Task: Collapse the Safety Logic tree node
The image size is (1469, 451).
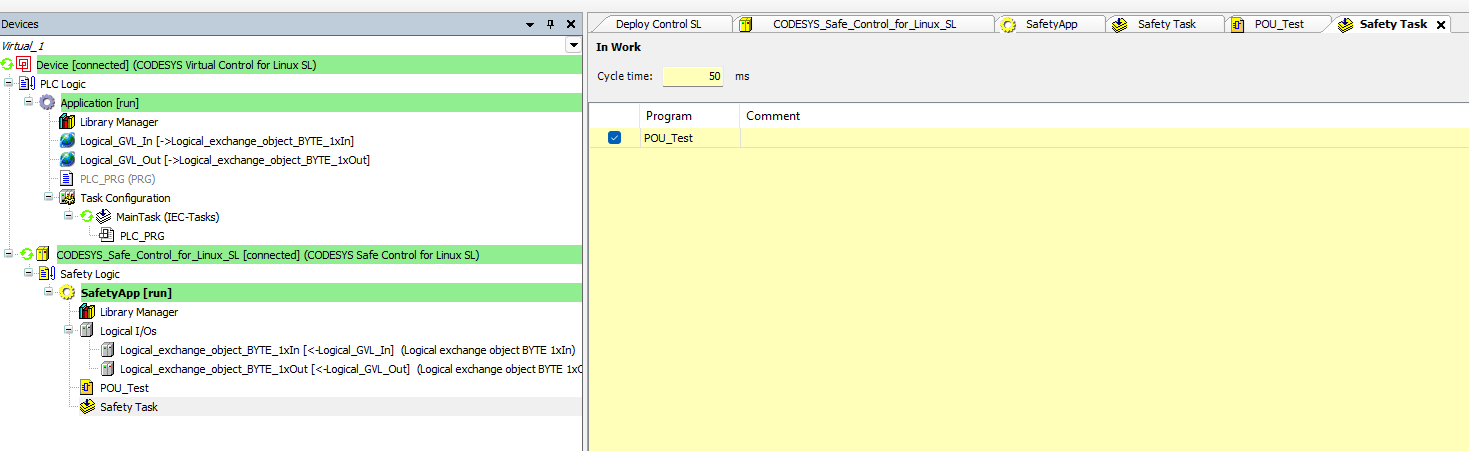Action: [29, 274]
